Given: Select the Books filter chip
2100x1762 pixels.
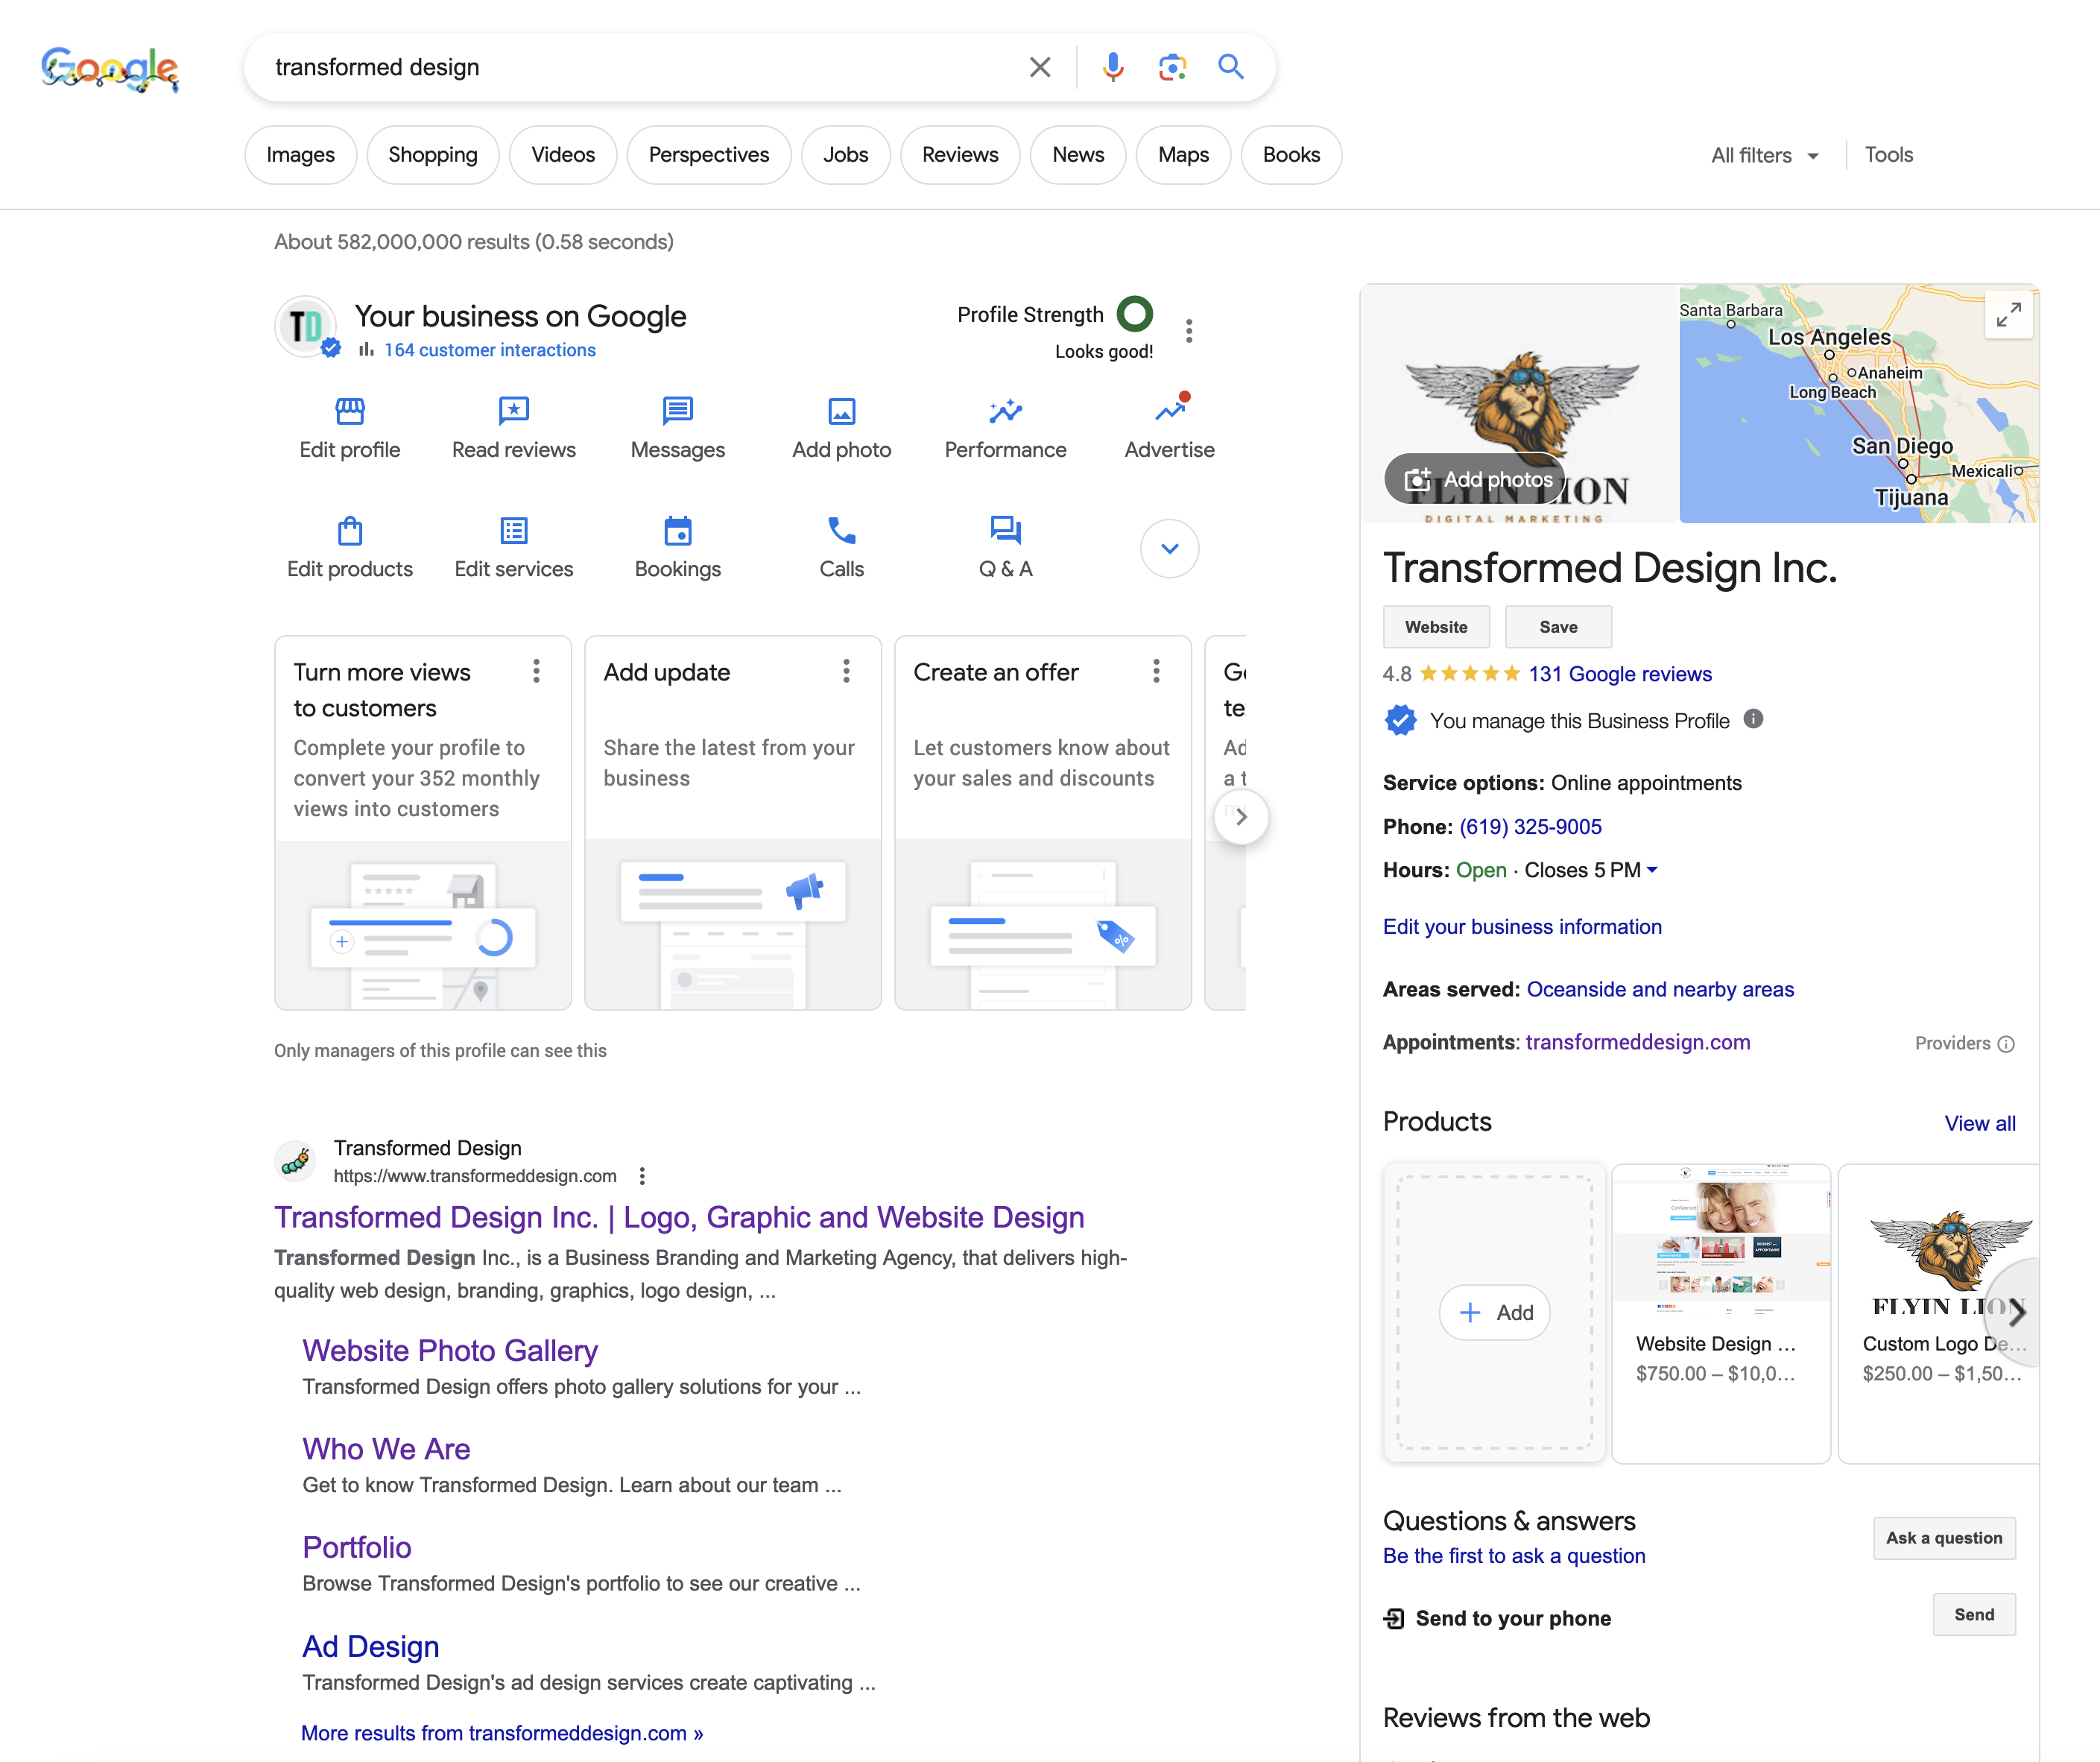Looking at the screenshot, I should (1291, 155).
